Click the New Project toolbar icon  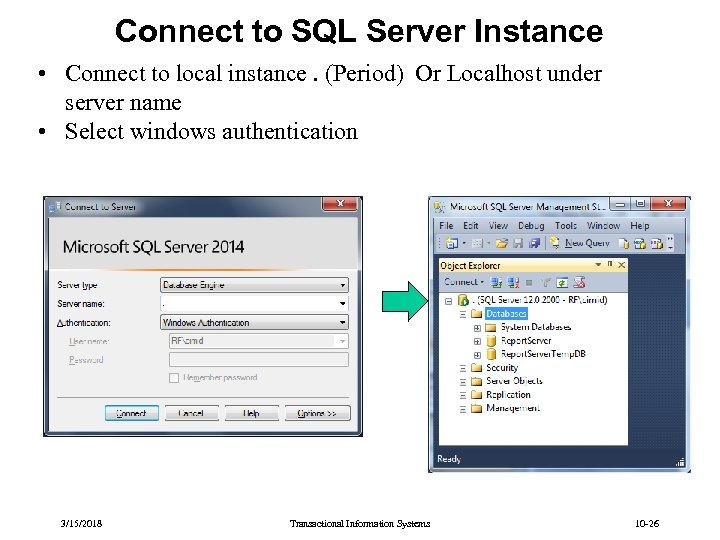point(452,243)
